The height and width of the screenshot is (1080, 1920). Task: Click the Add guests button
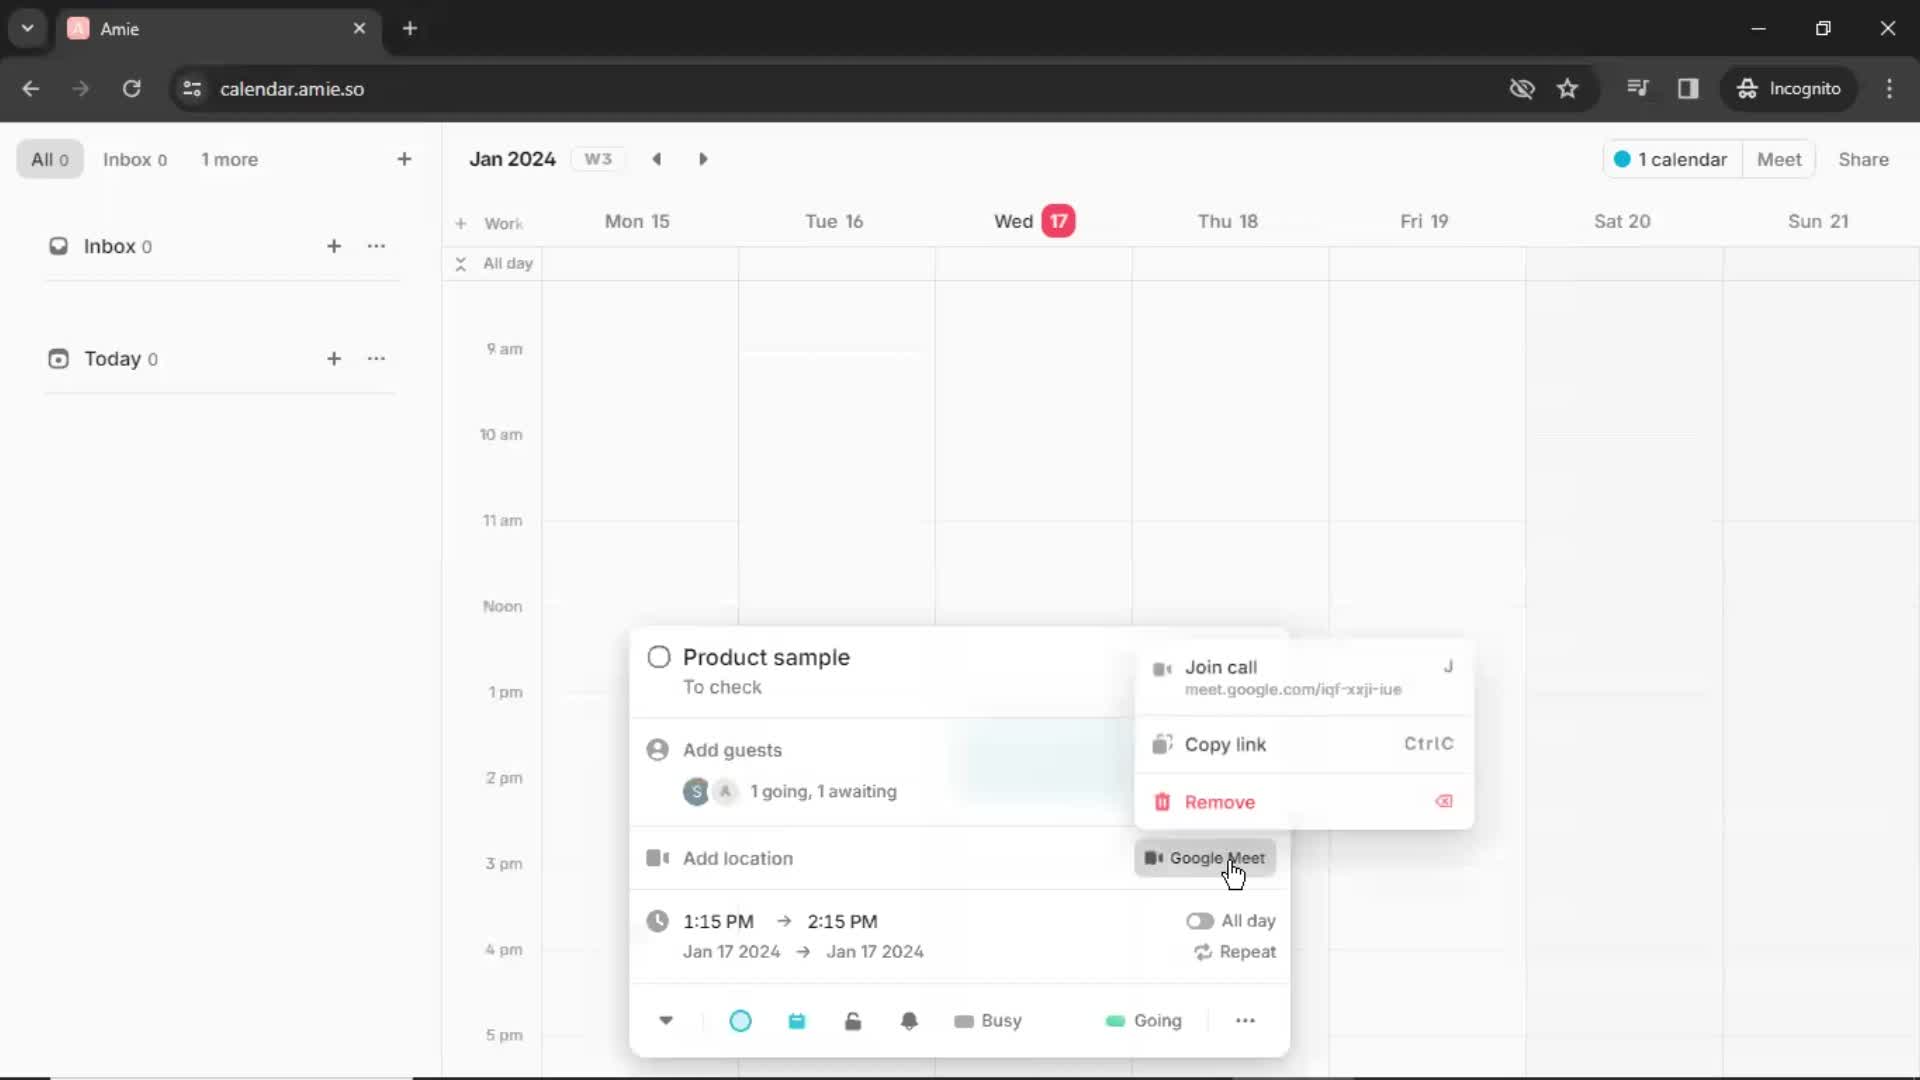731,749
